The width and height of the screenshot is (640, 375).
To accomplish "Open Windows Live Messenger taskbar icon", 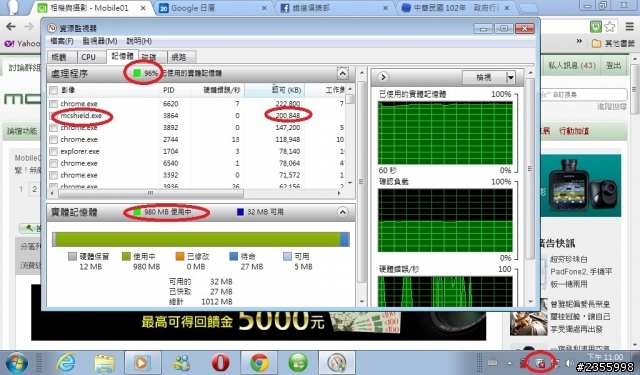I will click(182, 363).
